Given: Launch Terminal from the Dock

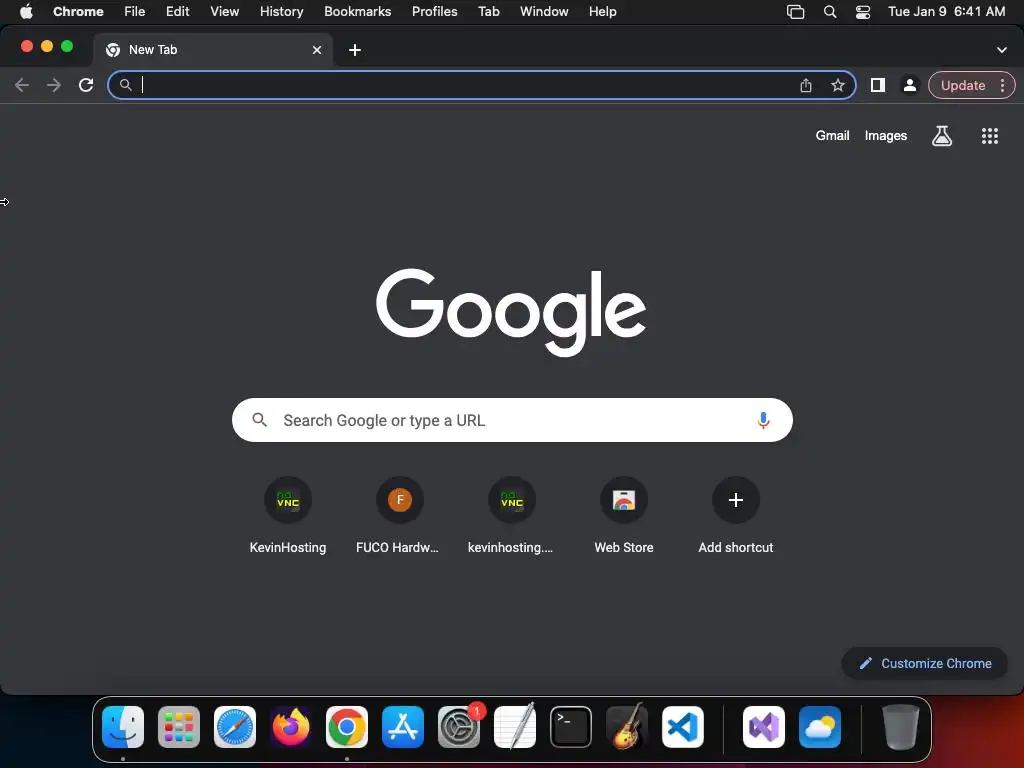Looking at the screenshot, I should coord(571,727).
